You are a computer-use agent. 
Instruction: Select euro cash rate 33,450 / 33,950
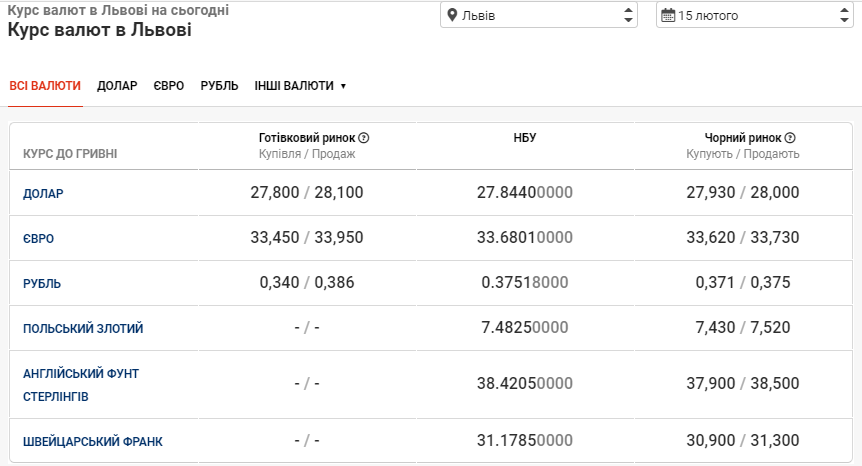point(307,237)
